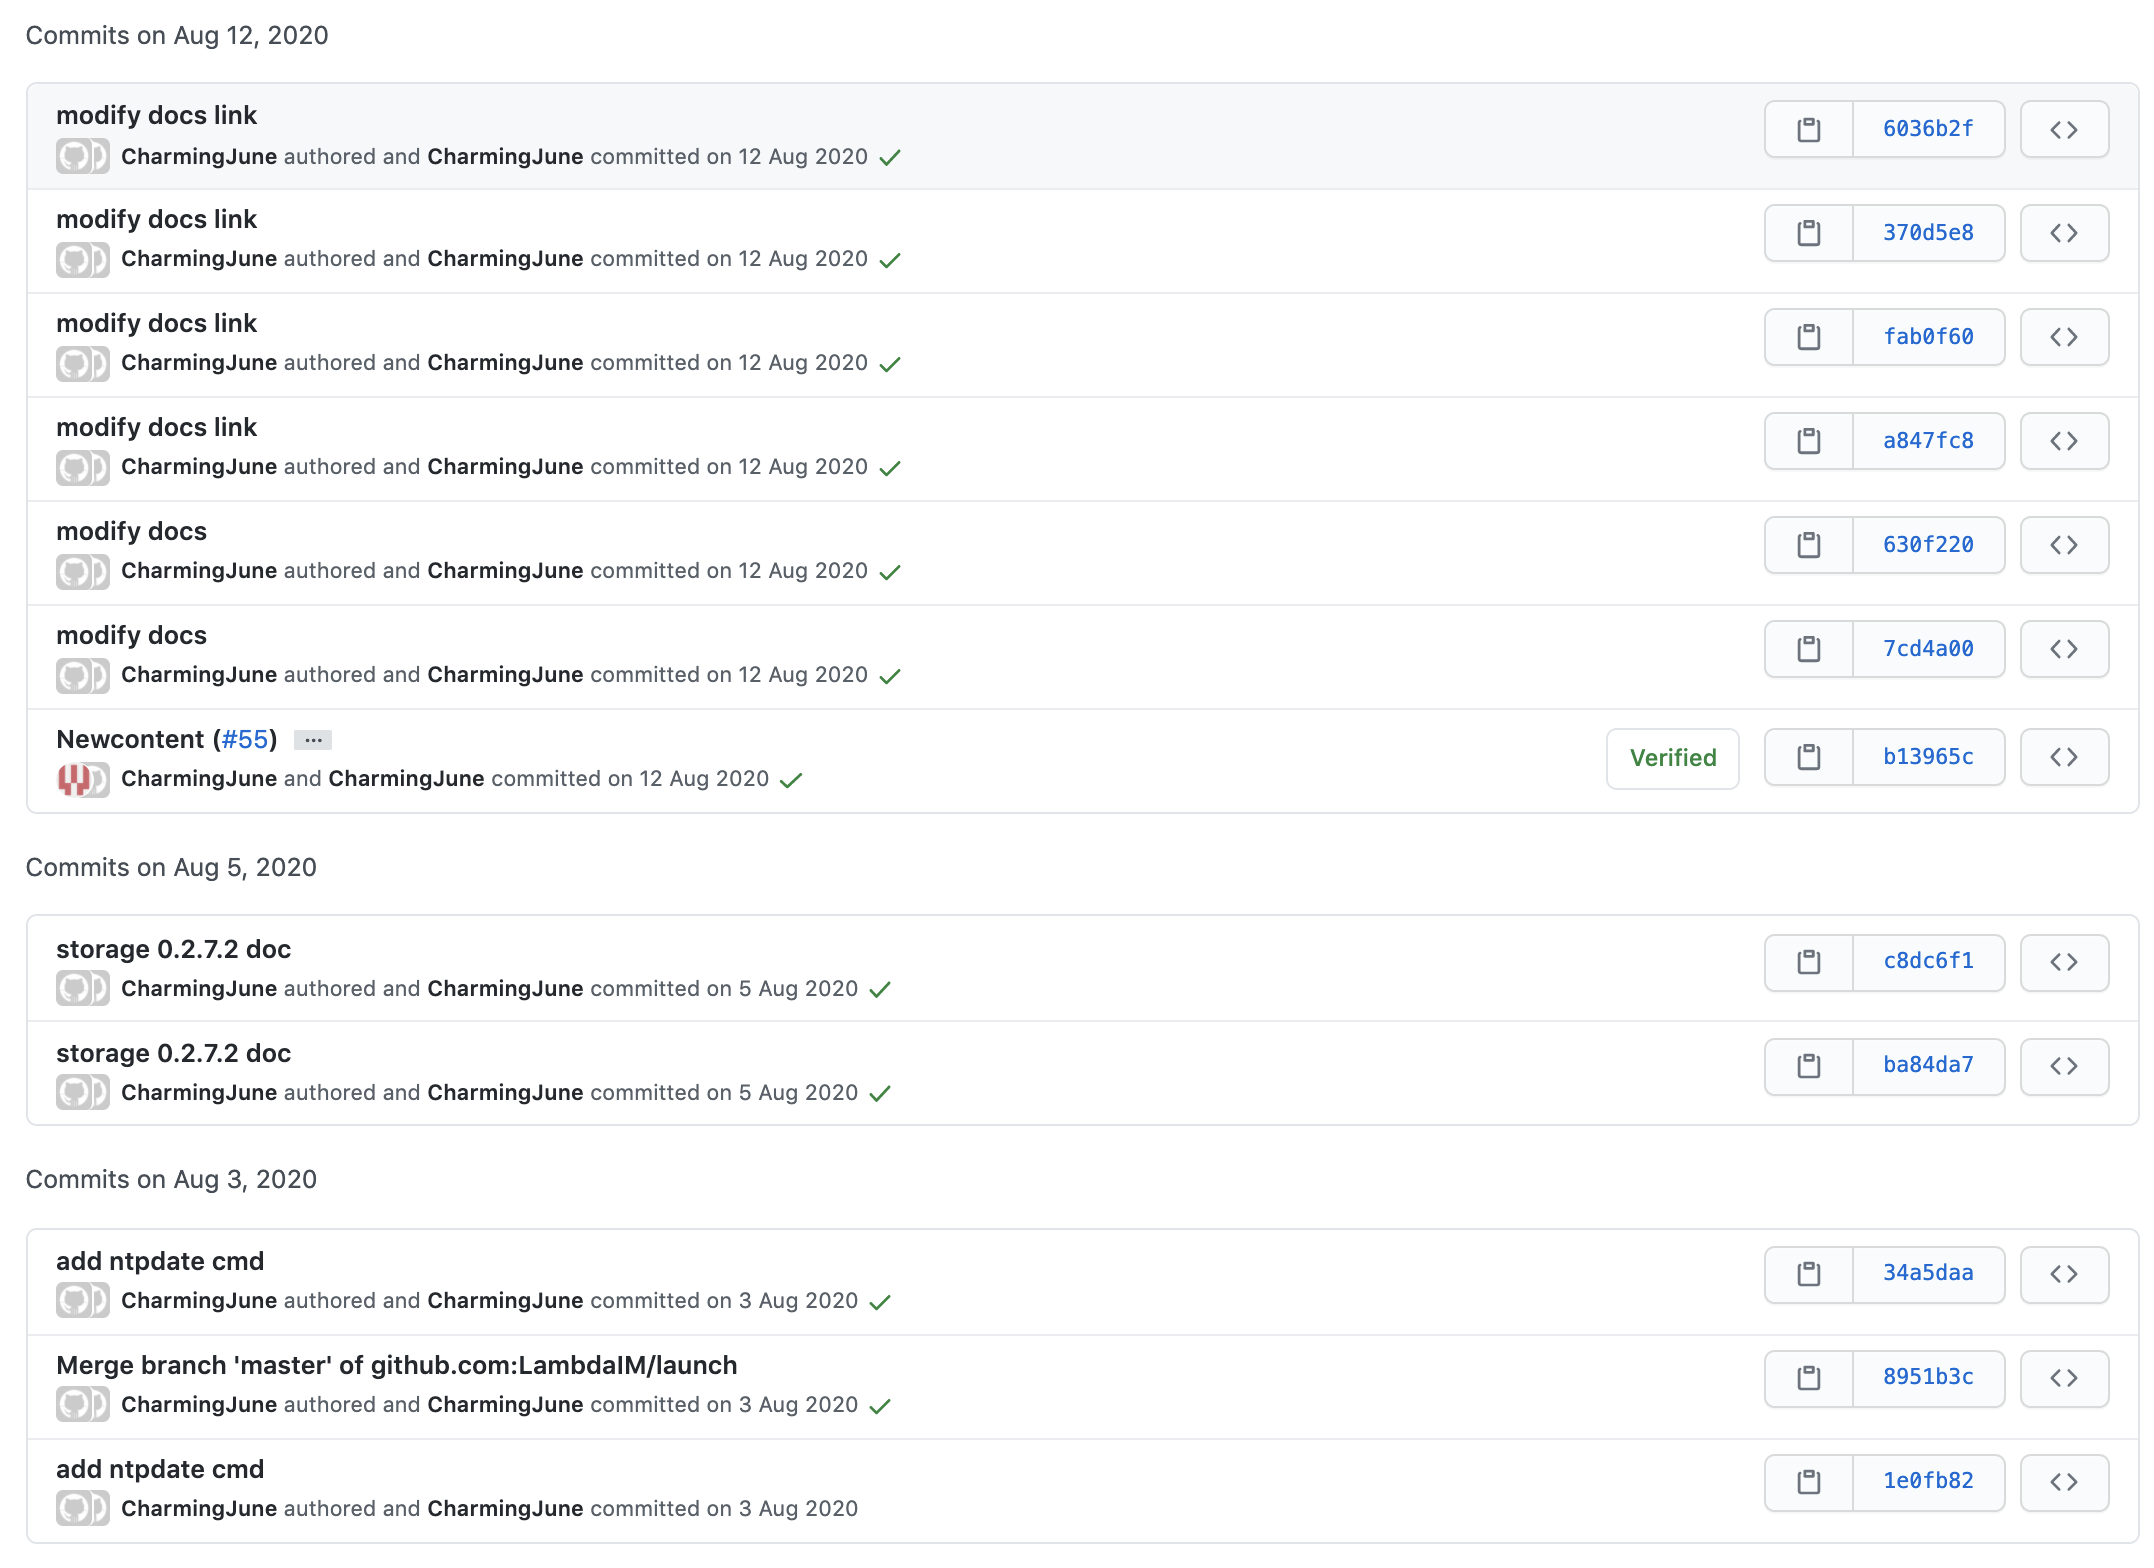
Task: Browse repository at commit 370d5e8
Action: 2063,233
